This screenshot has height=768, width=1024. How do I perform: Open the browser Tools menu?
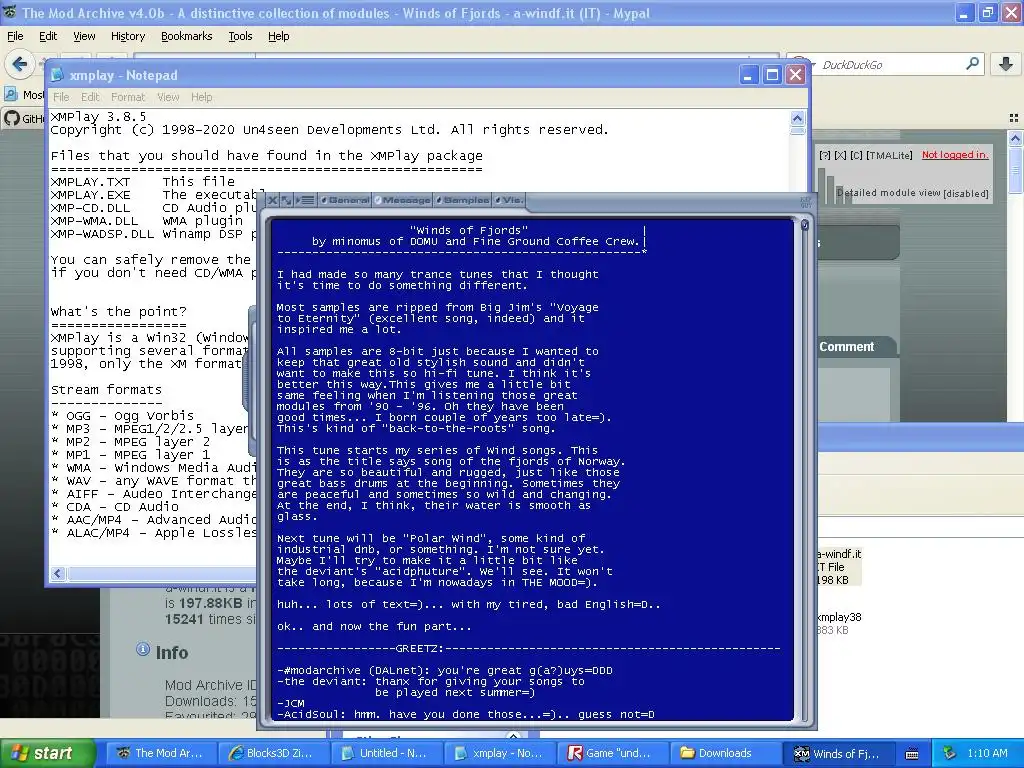[x=240, y=36]
